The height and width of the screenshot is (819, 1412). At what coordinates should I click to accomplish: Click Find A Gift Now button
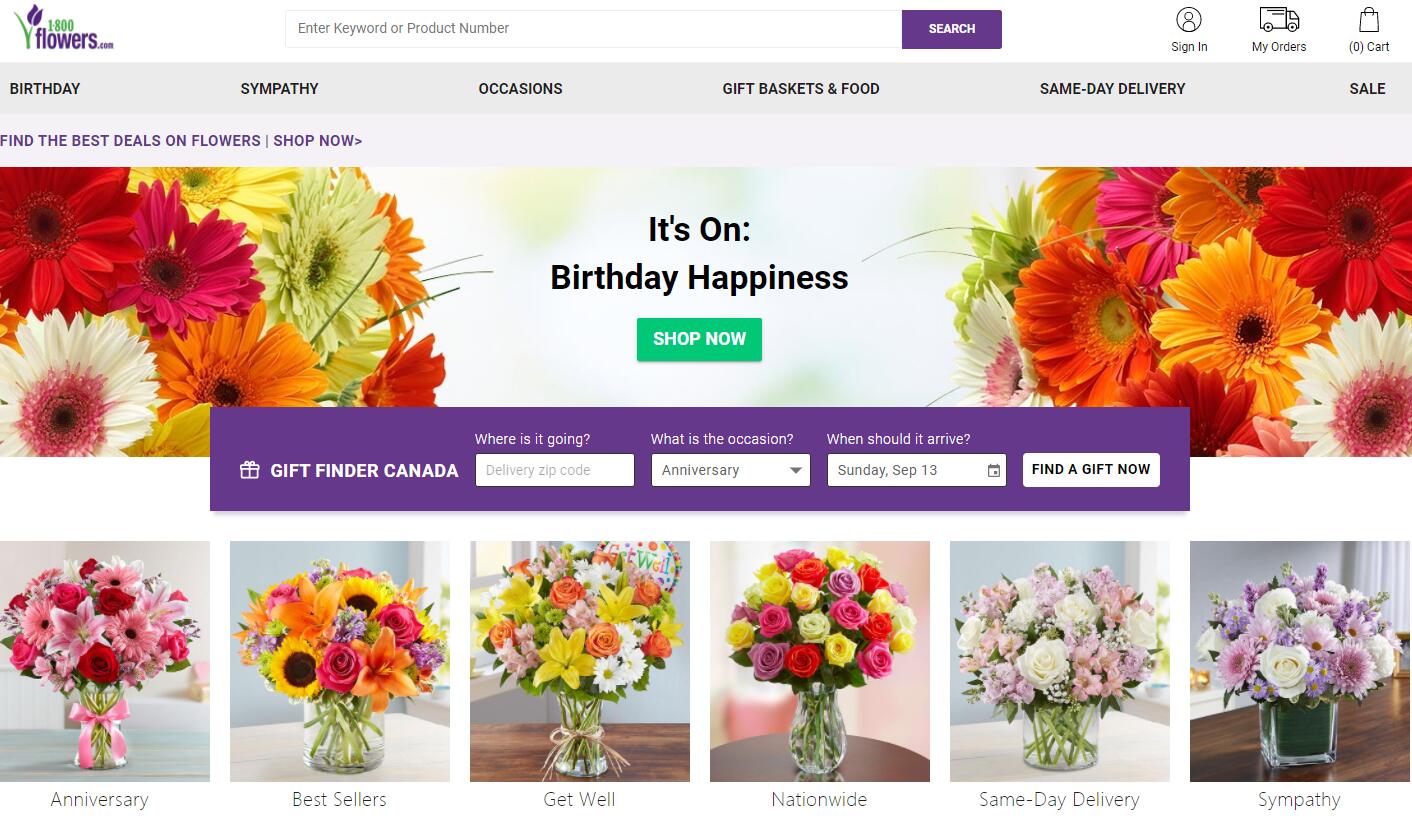click(1091, 469)
